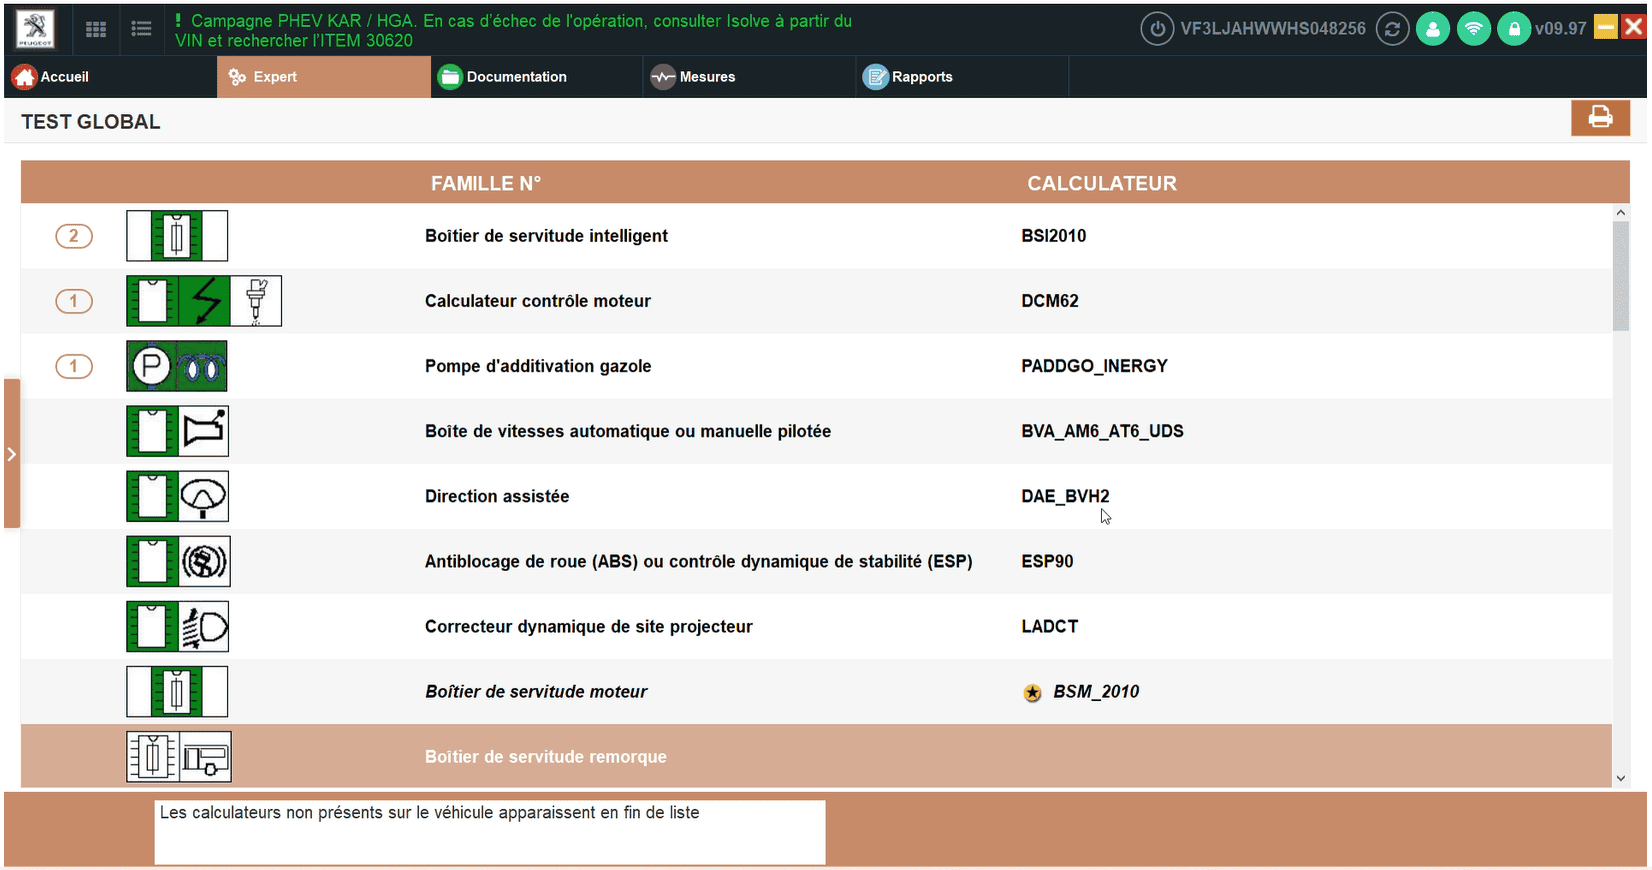Click the Wi-Fi connection status icon

(1474, 29)
